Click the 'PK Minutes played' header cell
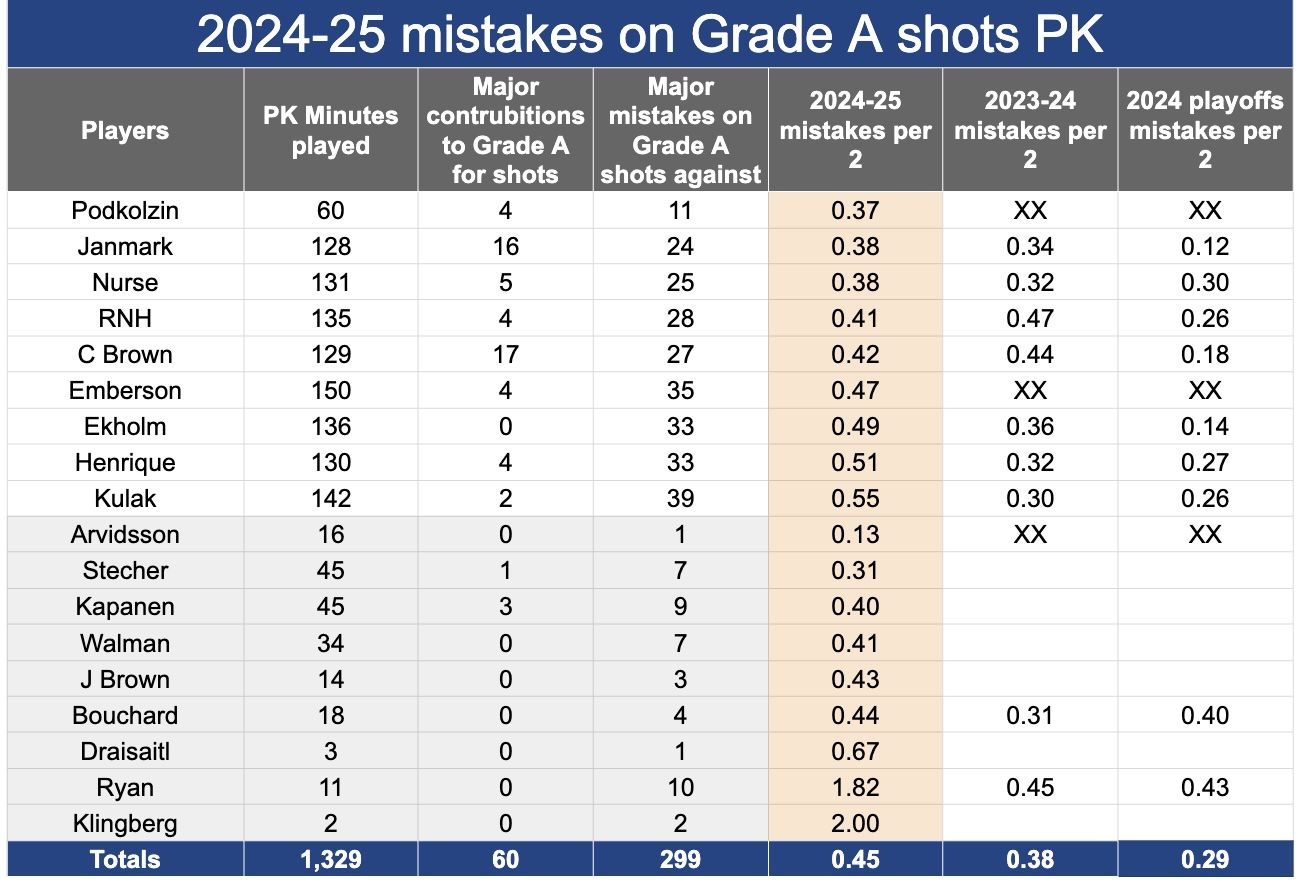 pos(330,130)
